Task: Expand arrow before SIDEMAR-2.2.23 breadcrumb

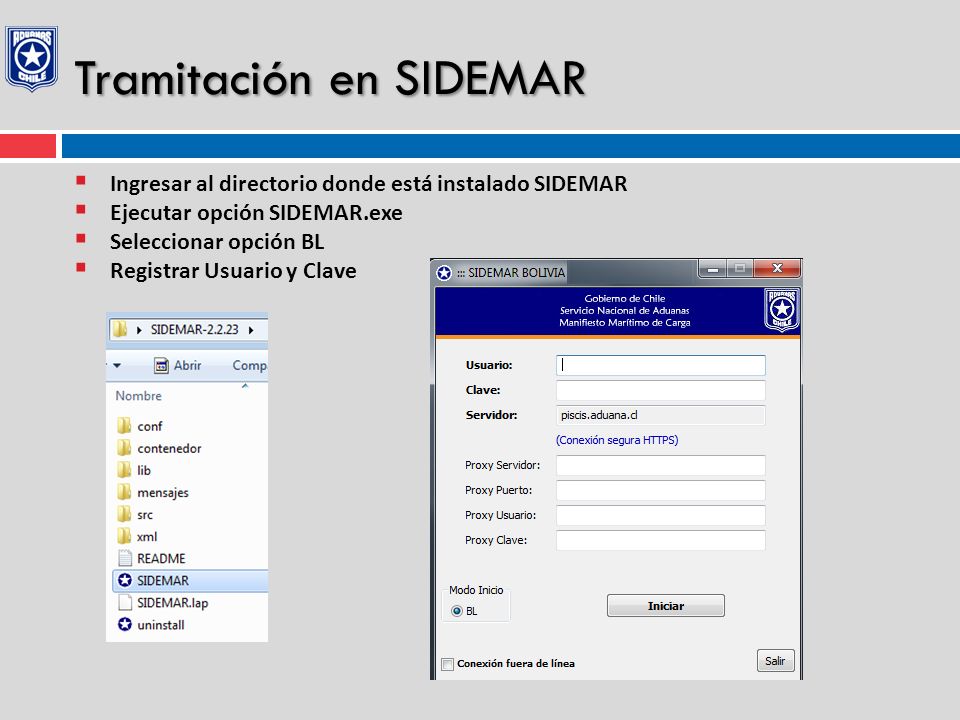Action: 139,330
